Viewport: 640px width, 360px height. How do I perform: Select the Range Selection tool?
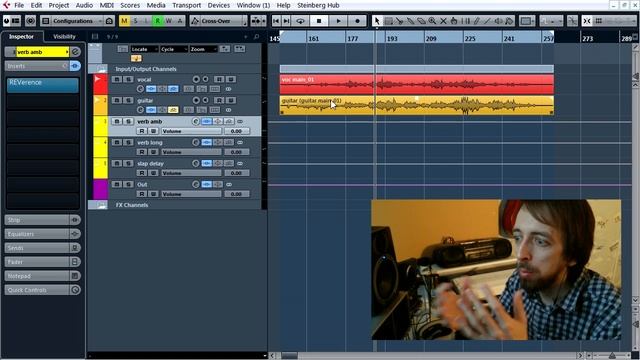pos(388,21)
